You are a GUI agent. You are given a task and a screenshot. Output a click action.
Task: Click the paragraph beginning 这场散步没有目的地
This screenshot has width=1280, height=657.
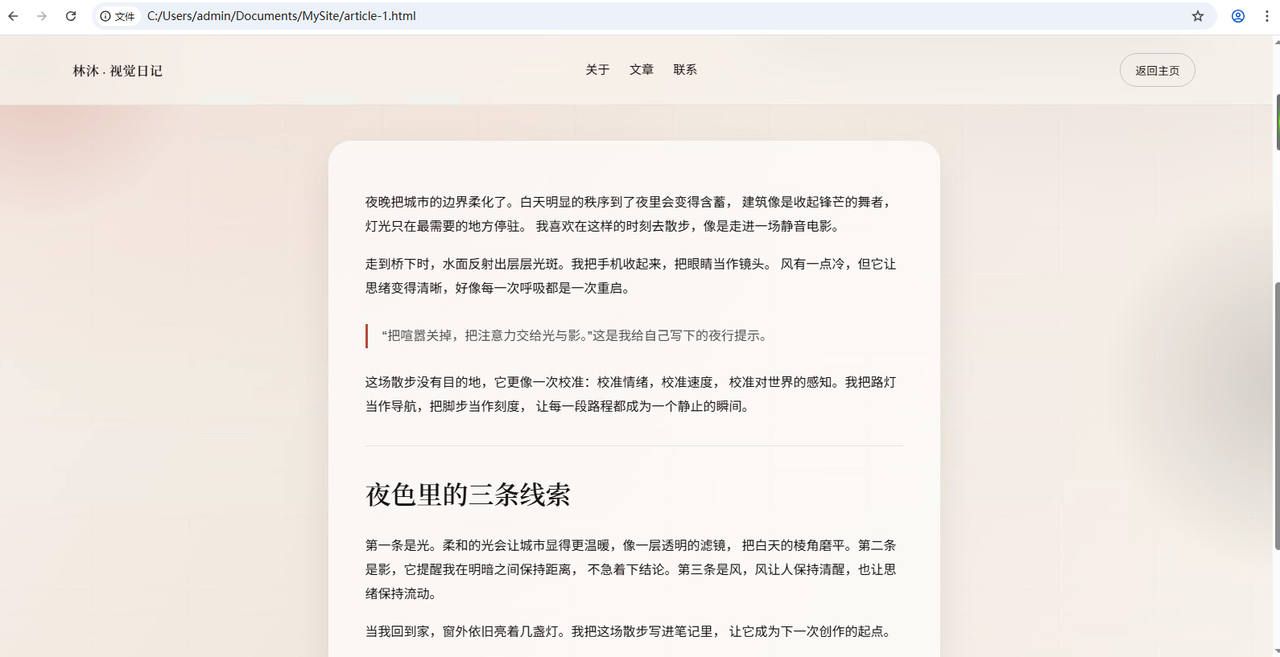(634, 394)
